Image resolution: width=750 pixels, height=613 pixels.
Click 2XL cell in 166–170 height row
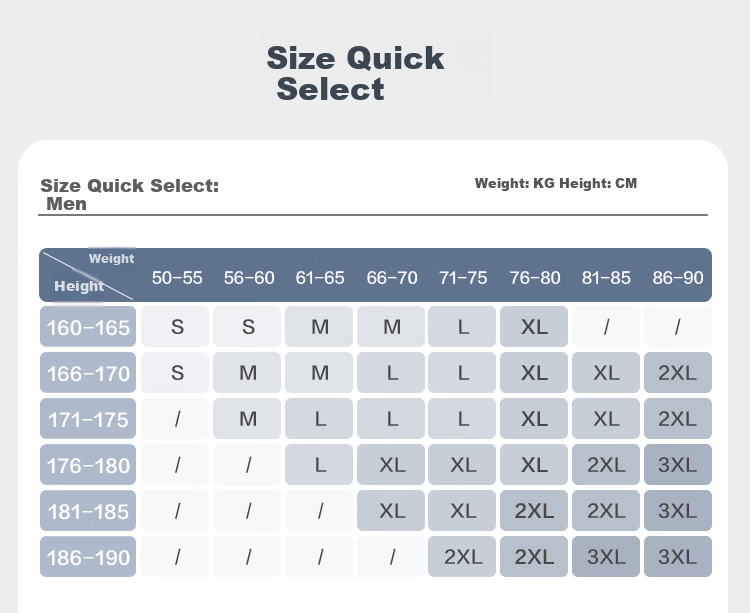pyautogui.click(x=678, y=373)
